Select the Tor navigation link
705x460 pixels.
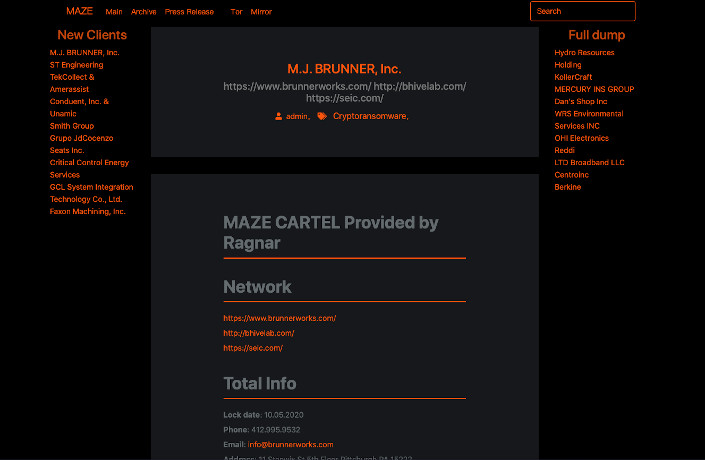tap(236, 12)
